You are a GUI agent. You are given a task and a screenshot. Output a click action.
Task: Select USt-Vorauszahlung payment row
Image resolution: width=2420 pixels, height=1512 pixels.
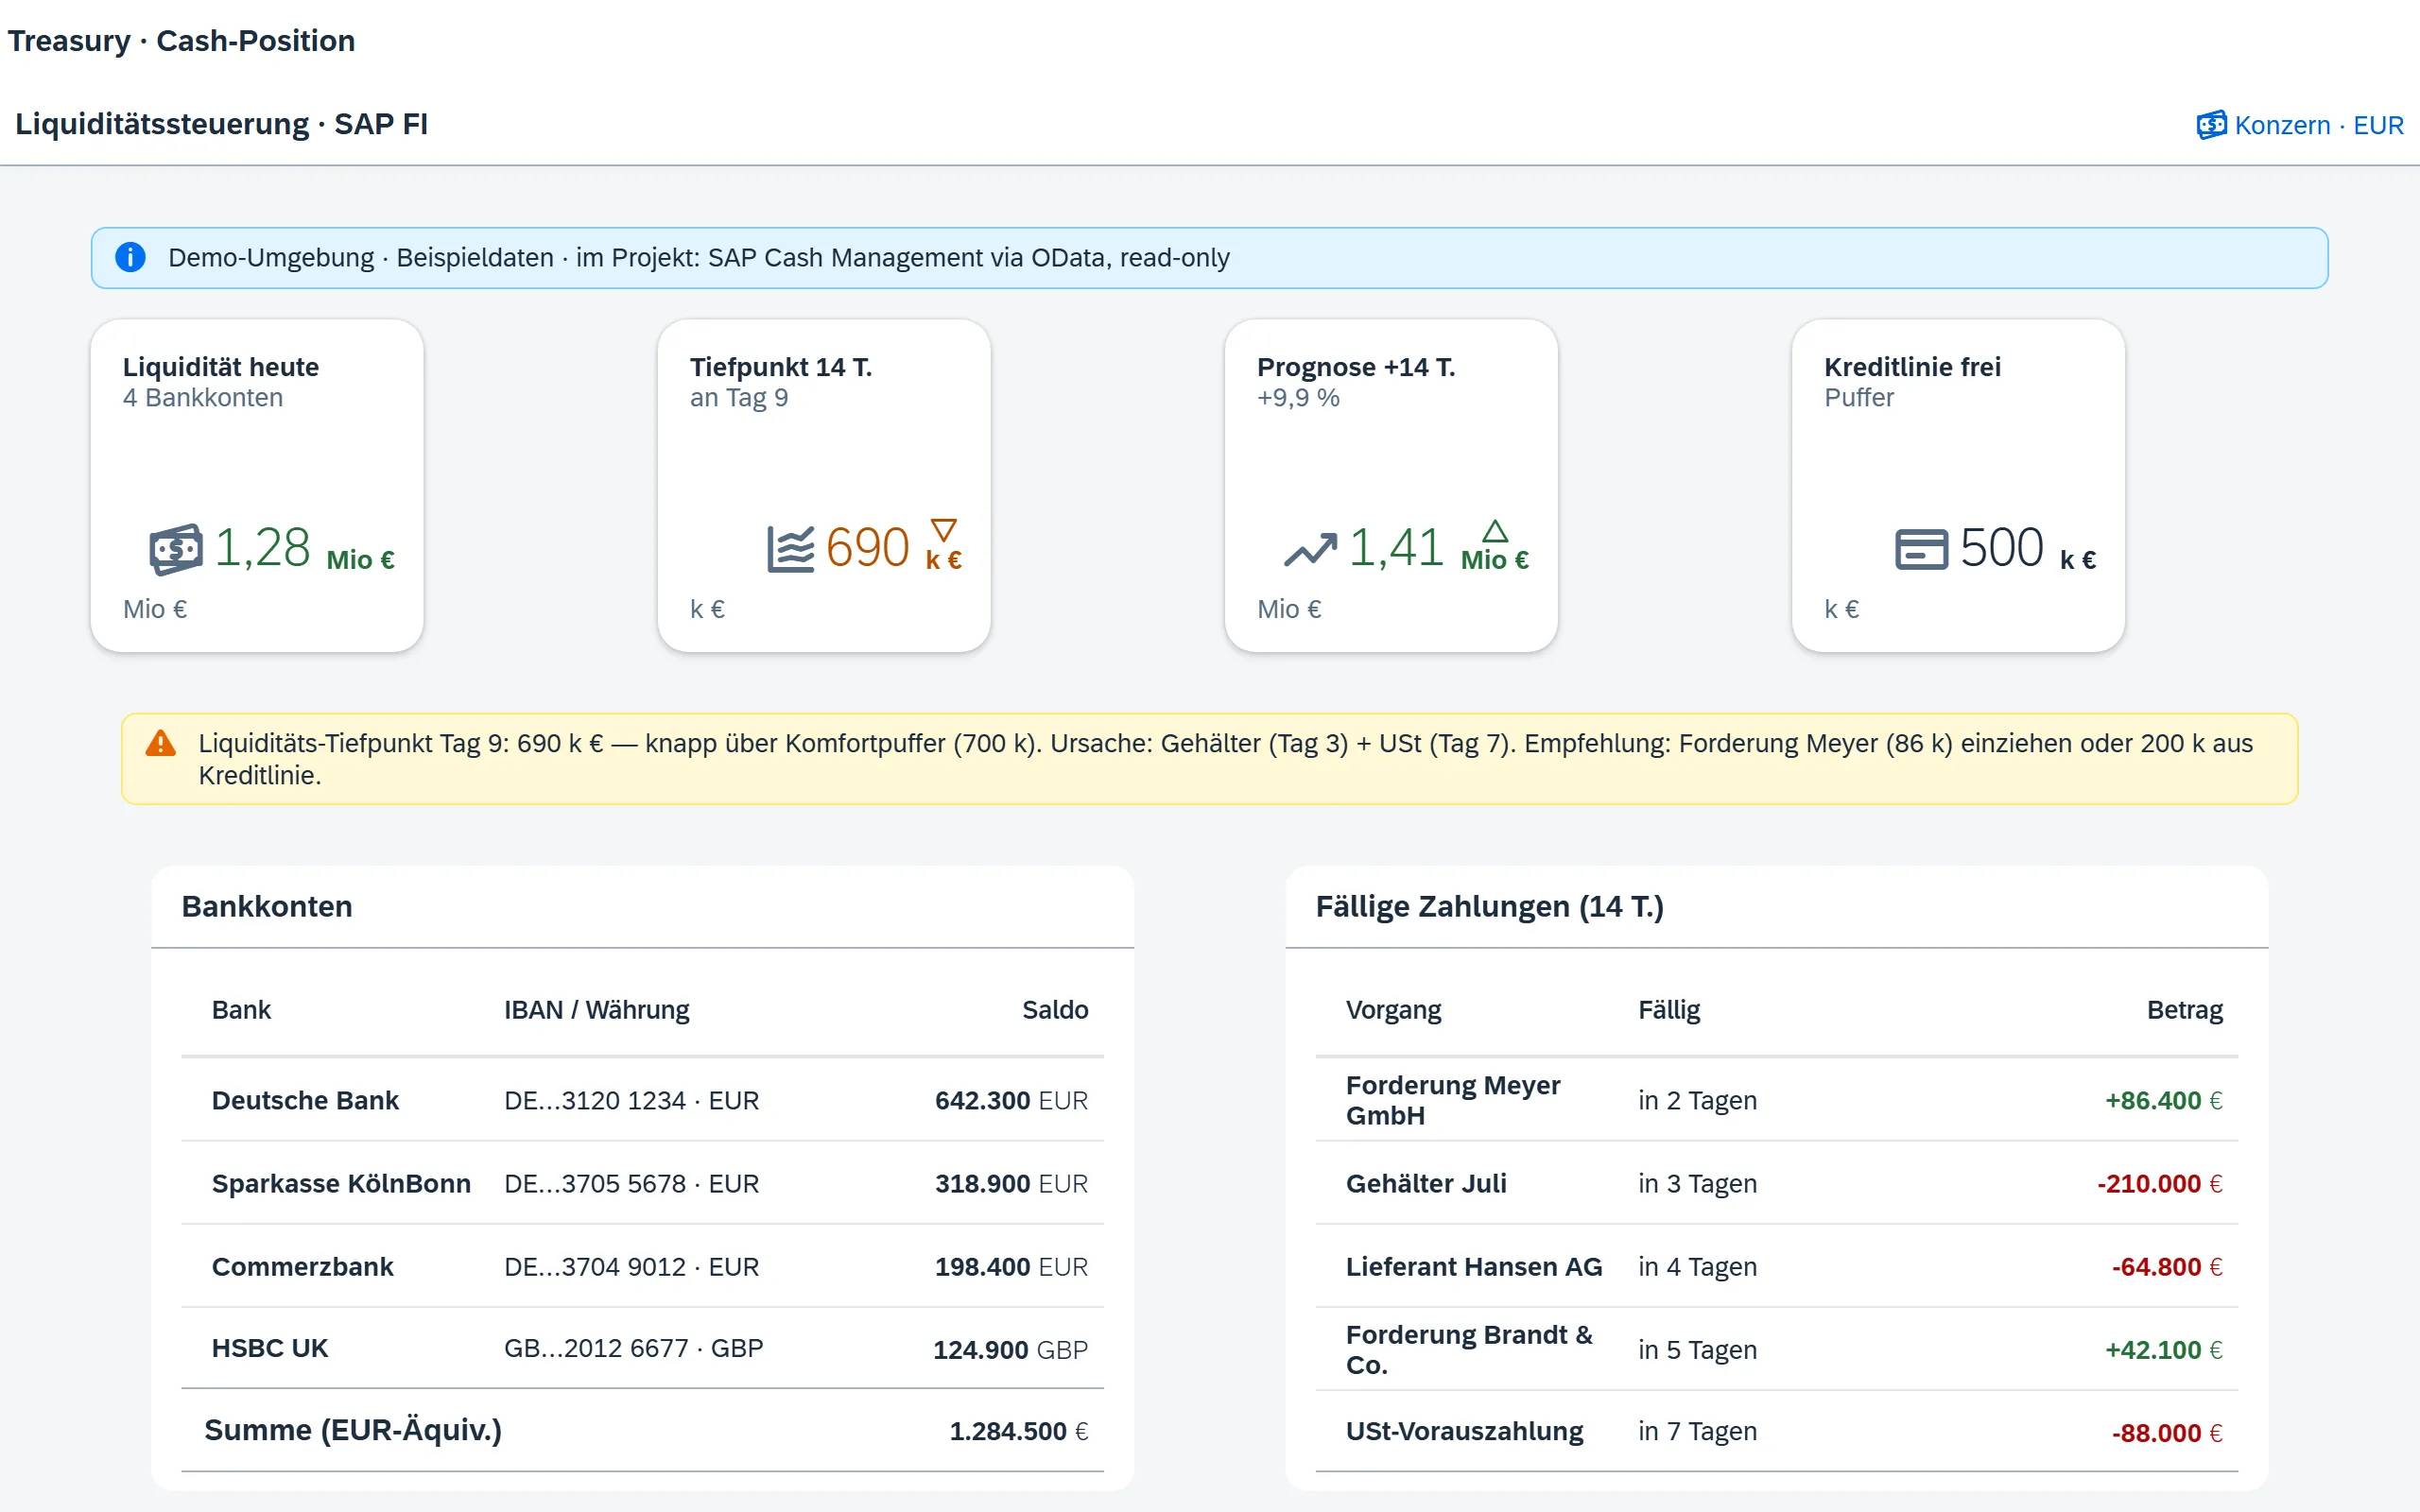(1776, 1431)
